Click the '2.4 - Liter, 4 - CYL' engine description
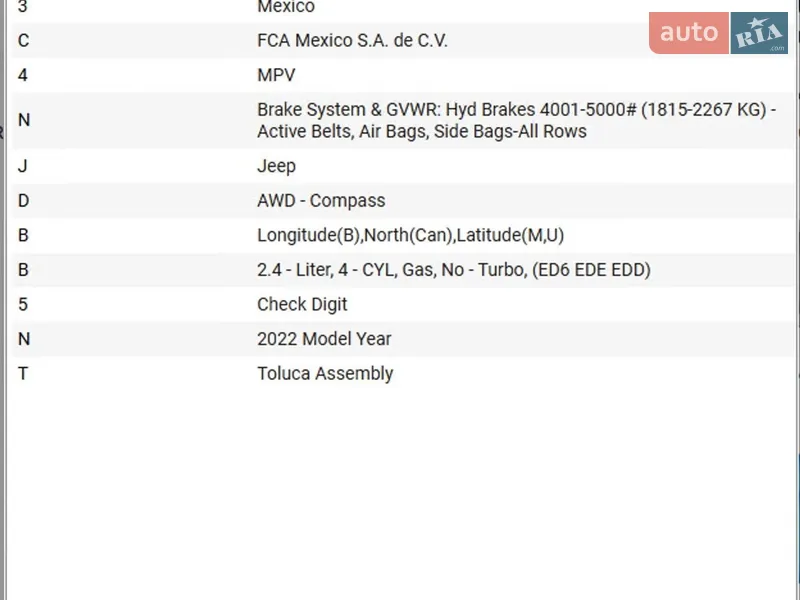Viewport: 800px width, 600px height. (453, 270)
